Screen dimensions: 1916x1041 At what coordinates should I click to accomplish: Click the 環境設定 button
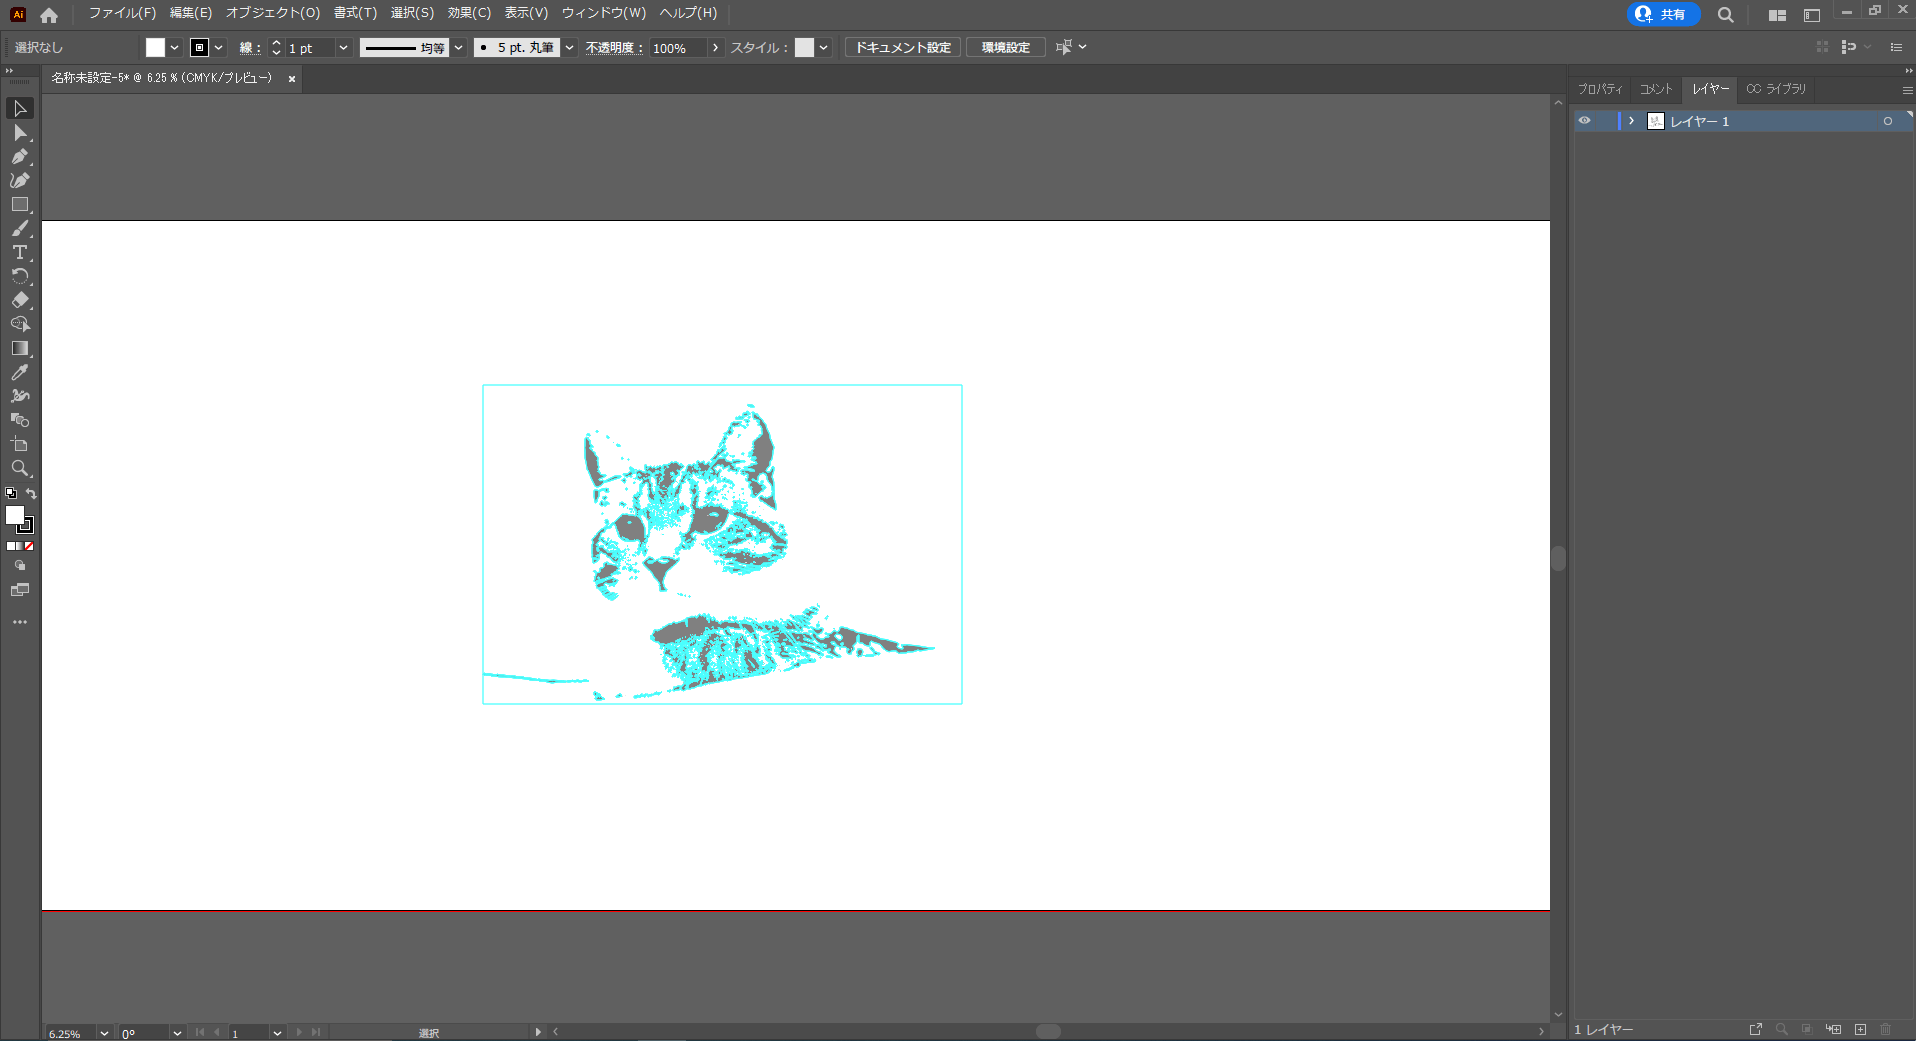coord(1005,48)
